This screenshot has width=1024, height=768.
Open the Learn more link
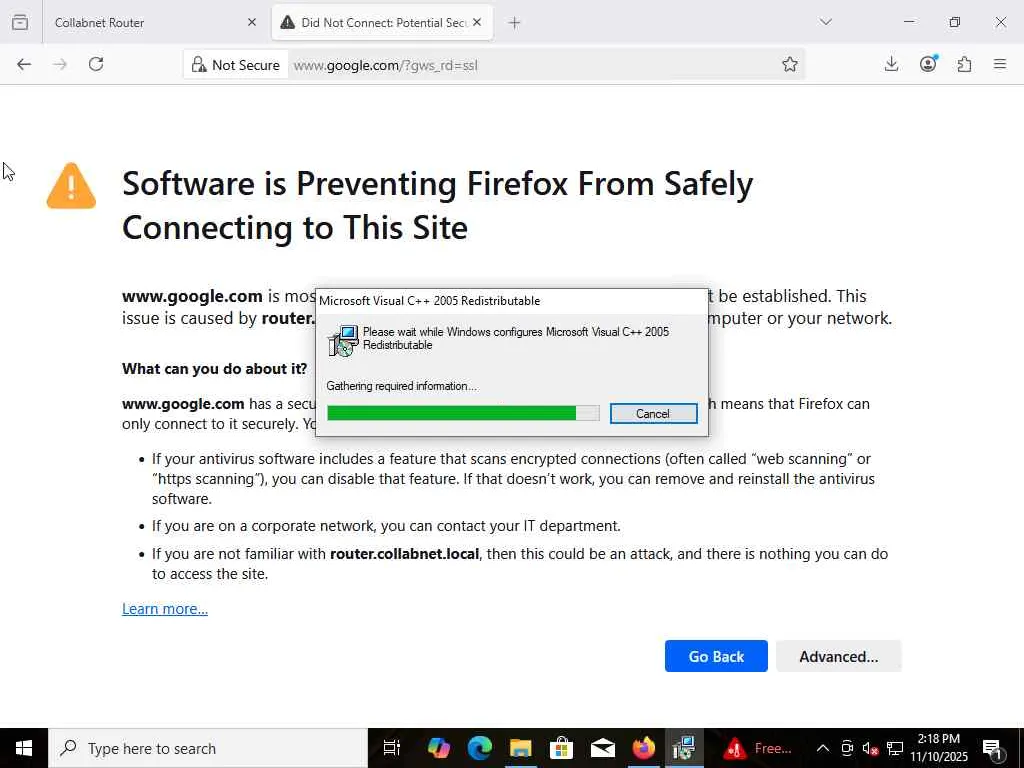point(165,609)
